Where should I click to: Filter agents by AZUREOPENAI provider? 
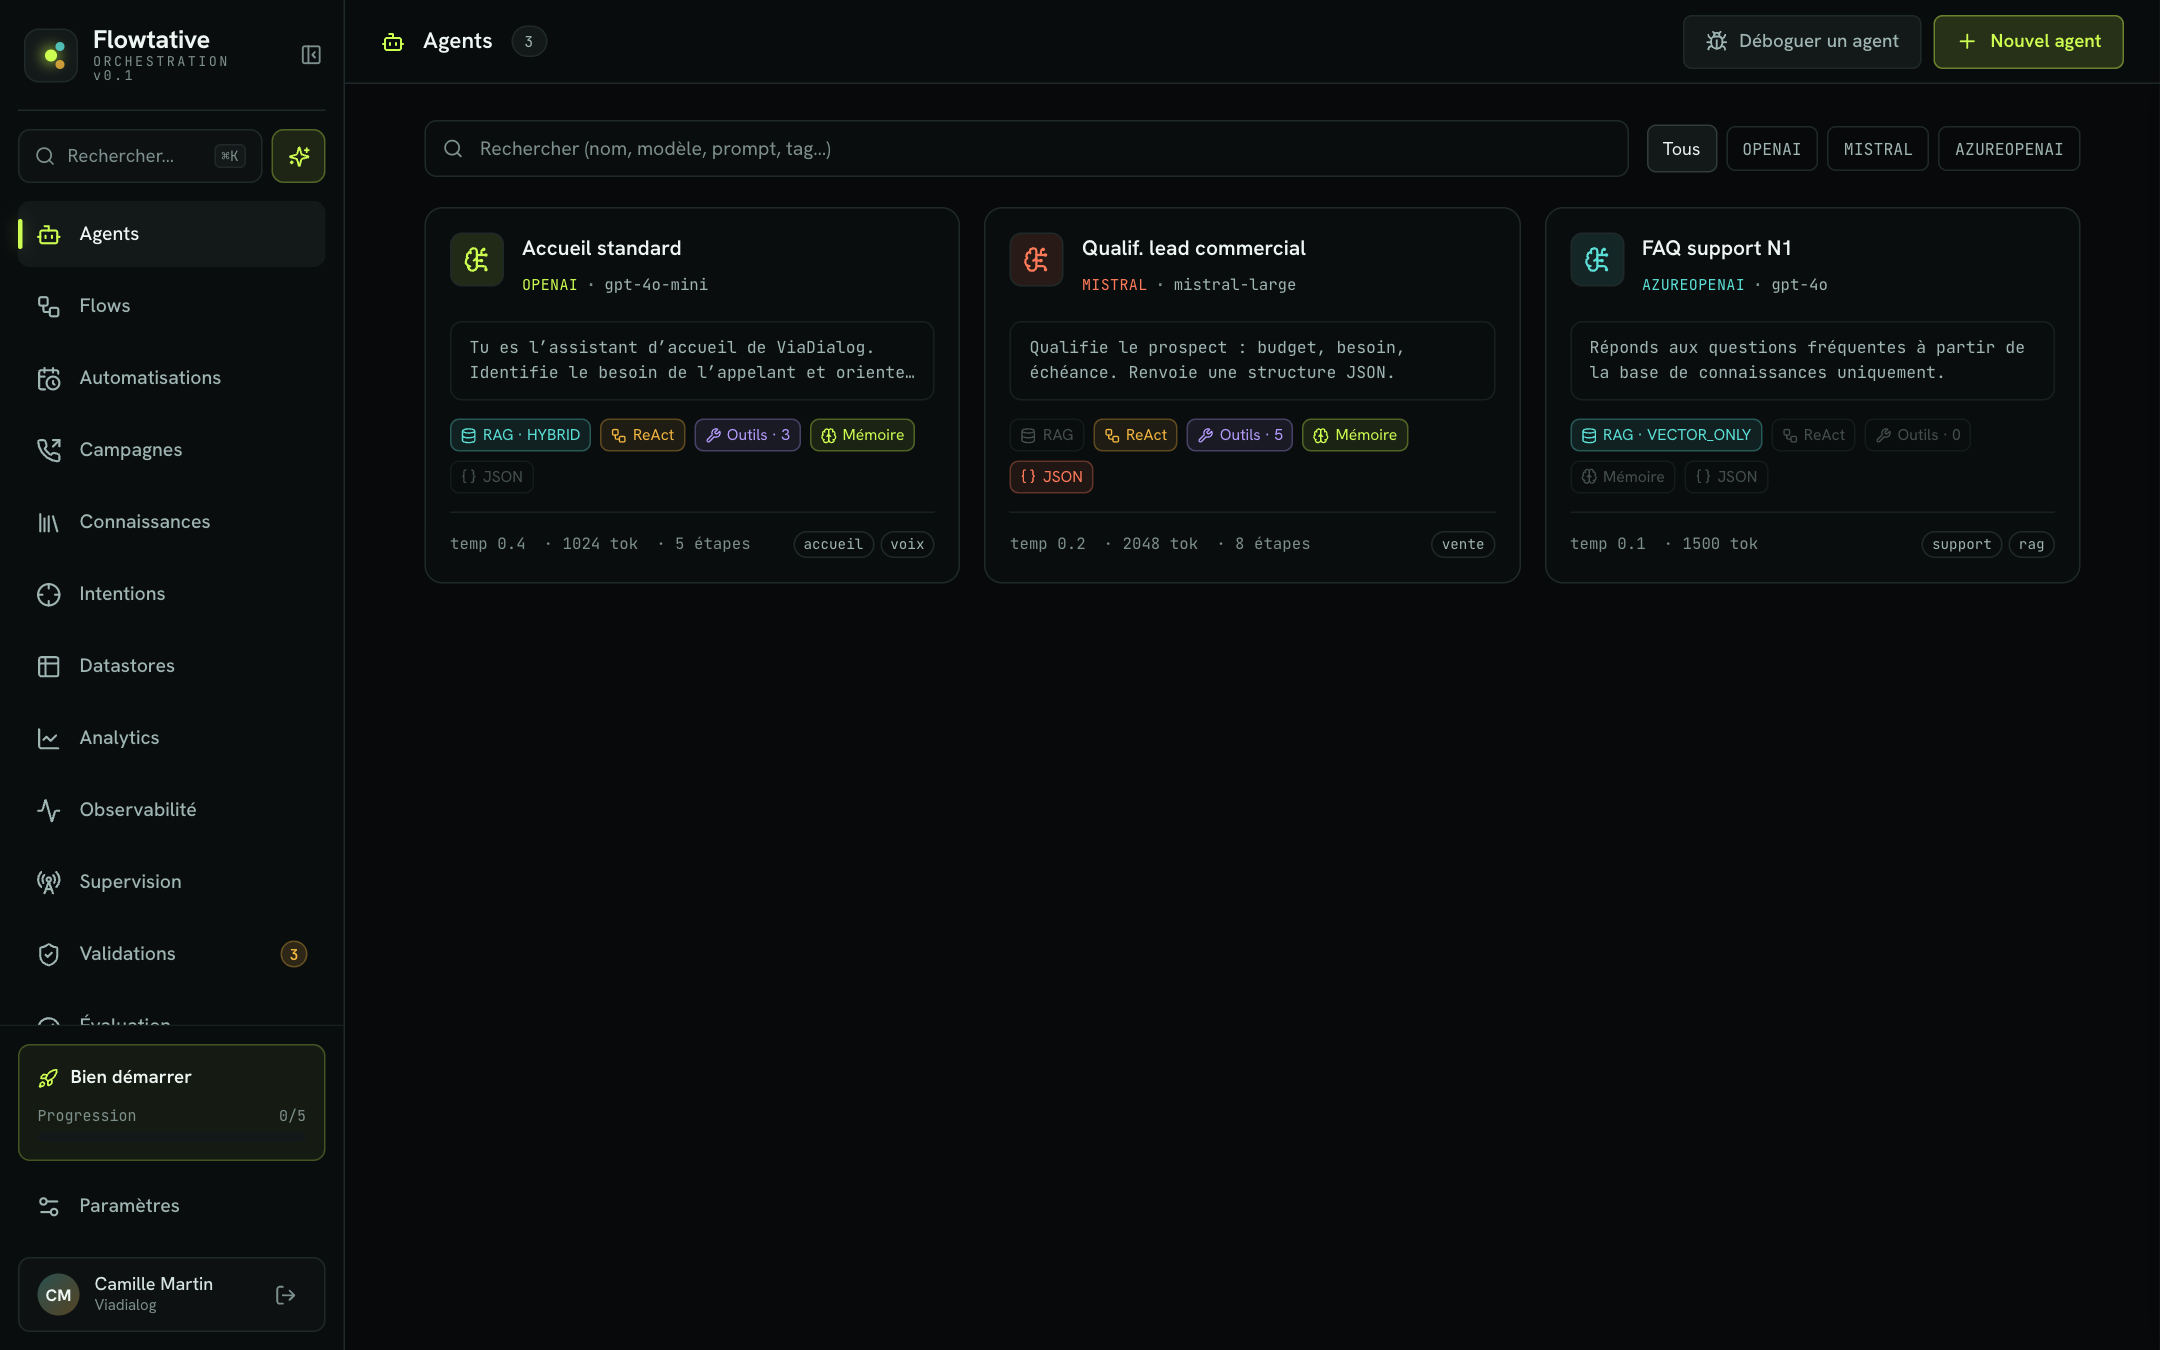point(2008,149)
